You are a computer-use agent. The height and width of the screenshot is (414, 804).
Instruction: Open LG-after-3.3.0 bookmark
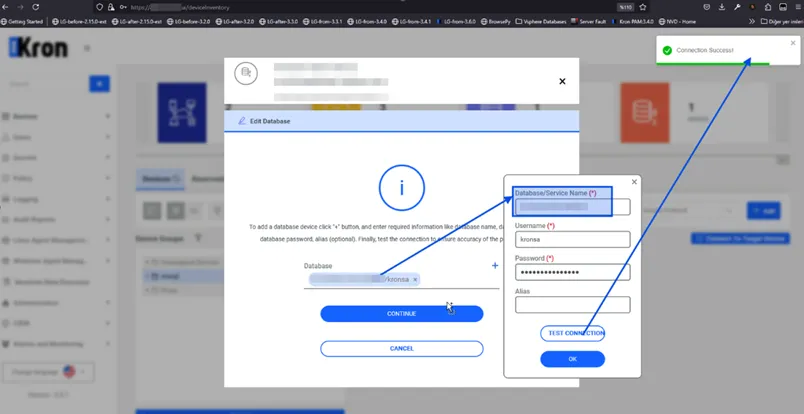point(278,22)
